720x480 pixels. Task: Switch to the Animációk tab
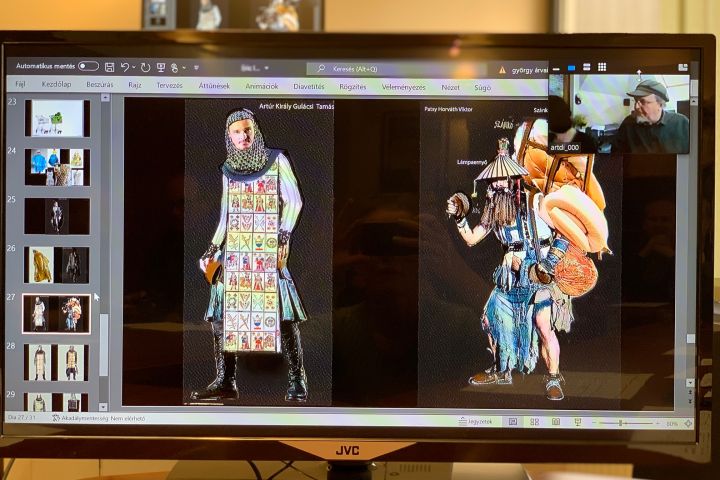pos(262,86)
